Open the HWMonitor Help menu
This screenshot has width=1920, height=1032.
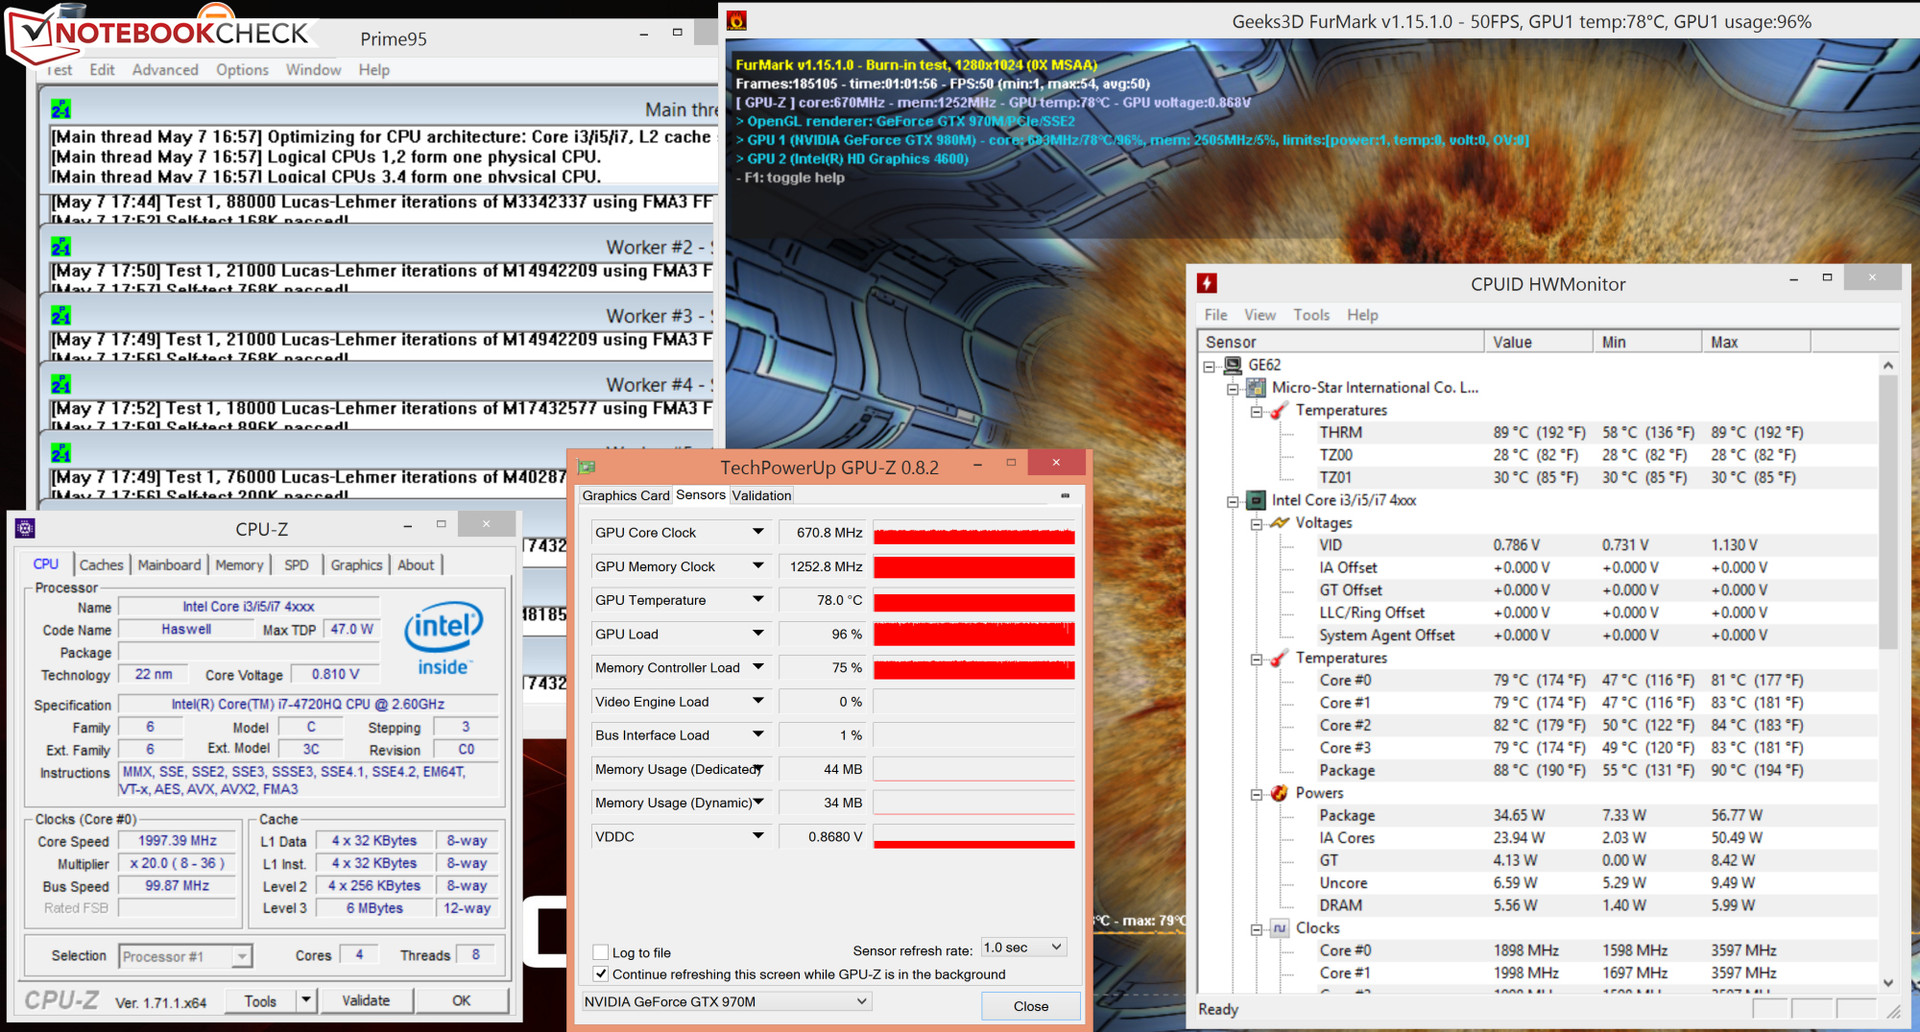(1362, 315)
